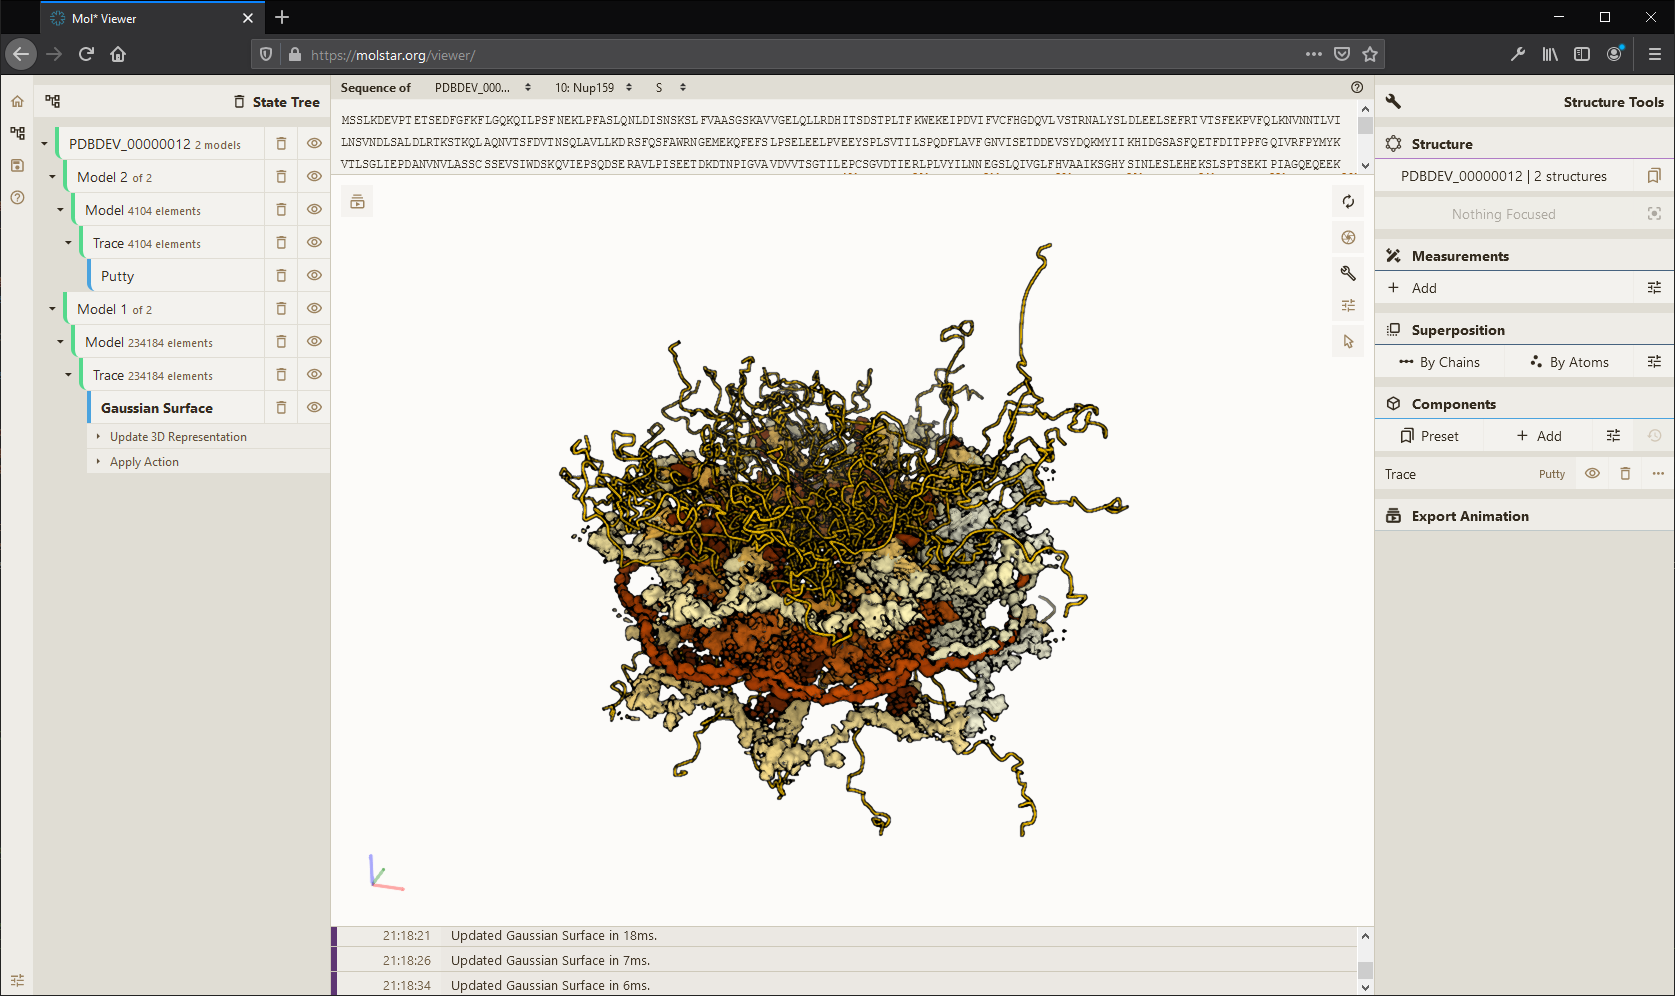Image resolution: width=1675 pixels, height=996 pixels.
Task: Open help icon in left sidebar
Action: click(x=17, y=198)
